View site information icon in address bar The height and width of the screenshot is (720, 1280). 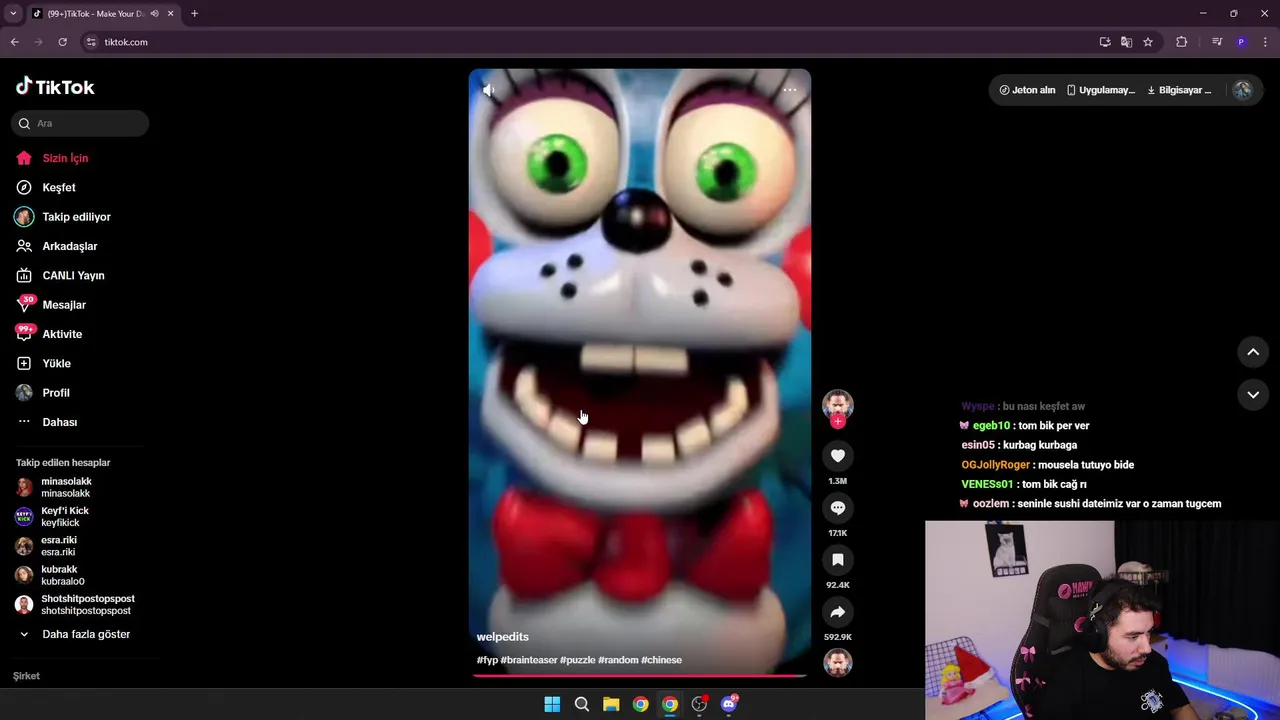(x=91, y=42)
